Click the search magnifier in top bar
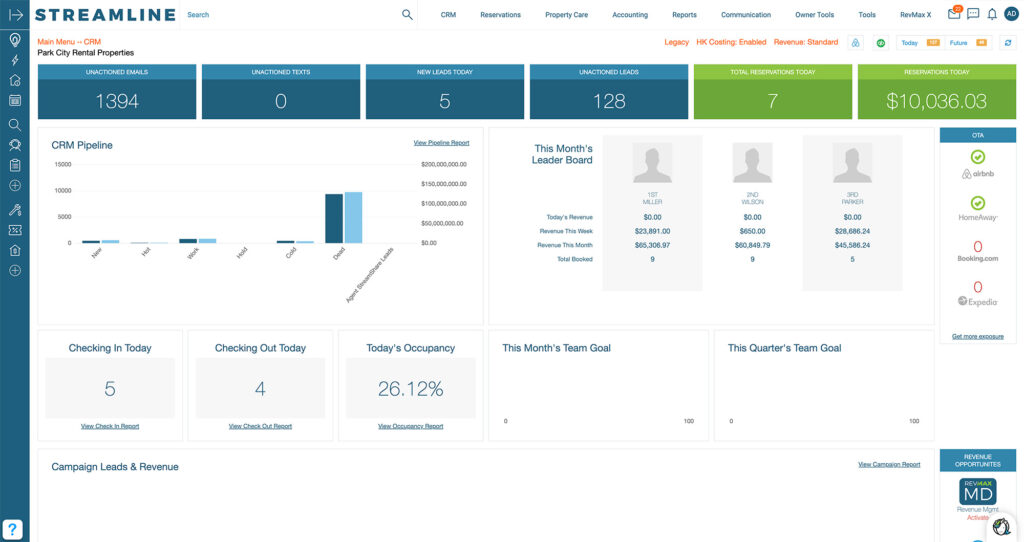1024x542 pixels. point(407,14)
